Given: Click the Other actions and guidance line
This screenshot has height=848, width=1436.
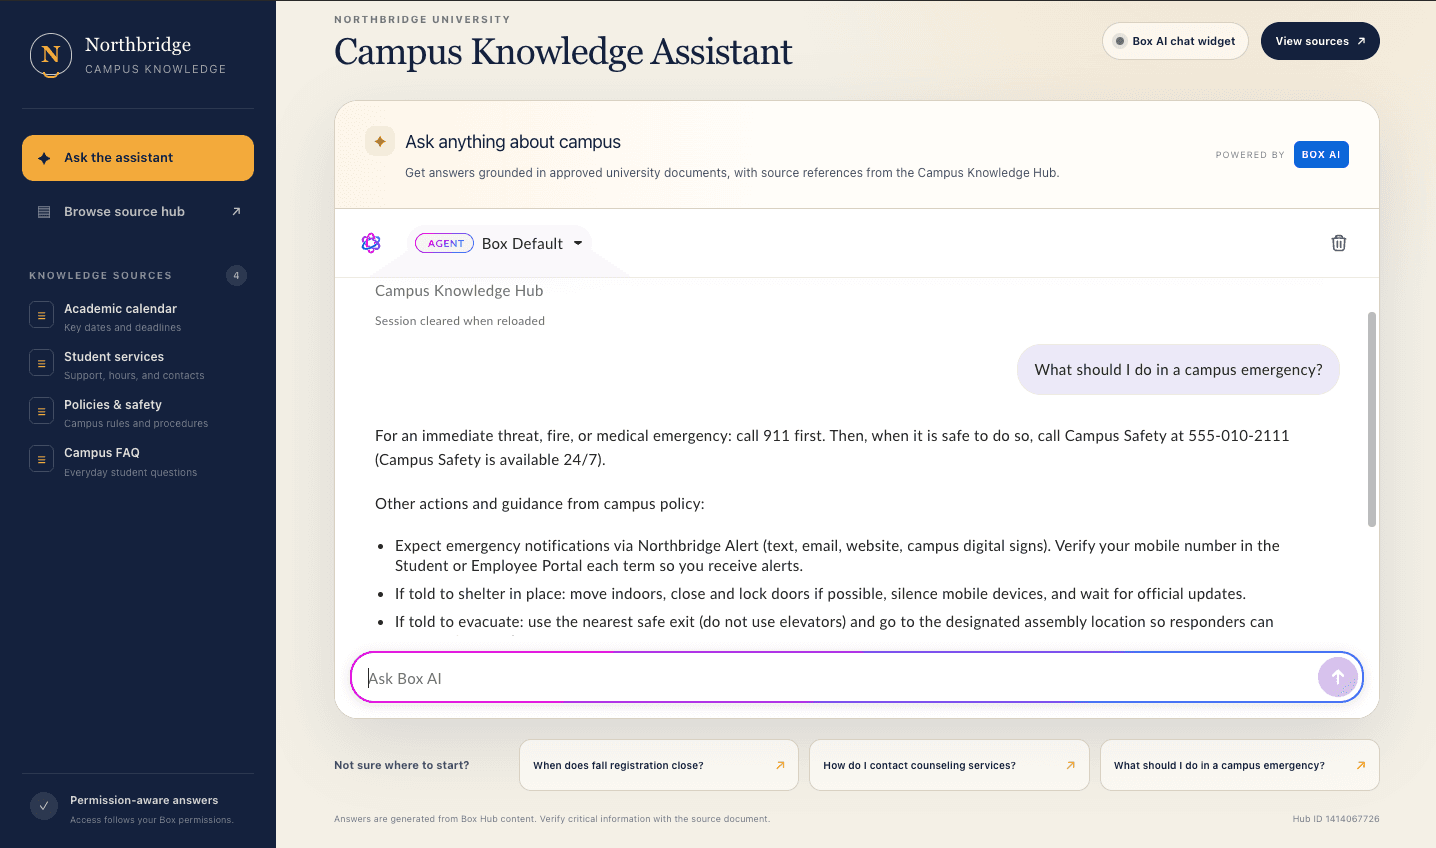Looking at the screenshot, I should (x=540, y=504).
